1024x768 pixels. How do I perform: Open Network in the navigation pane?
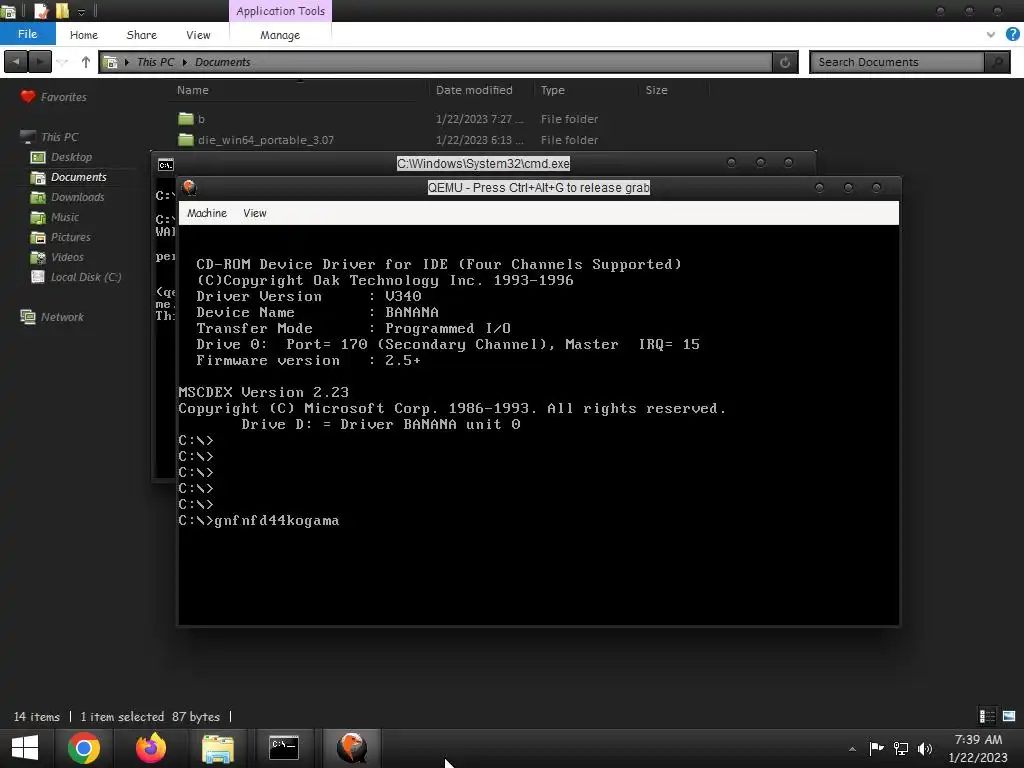coord(52,317)
